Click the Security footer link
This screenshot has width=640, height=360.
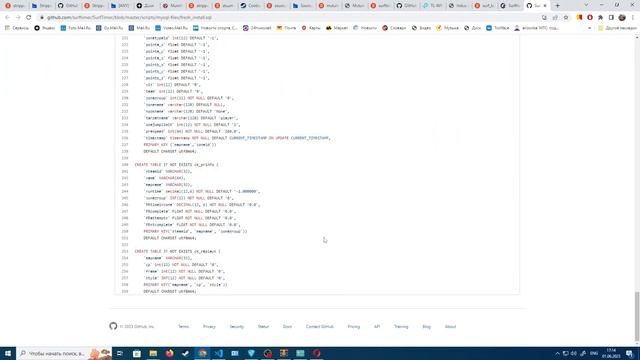tap(237, 327)
